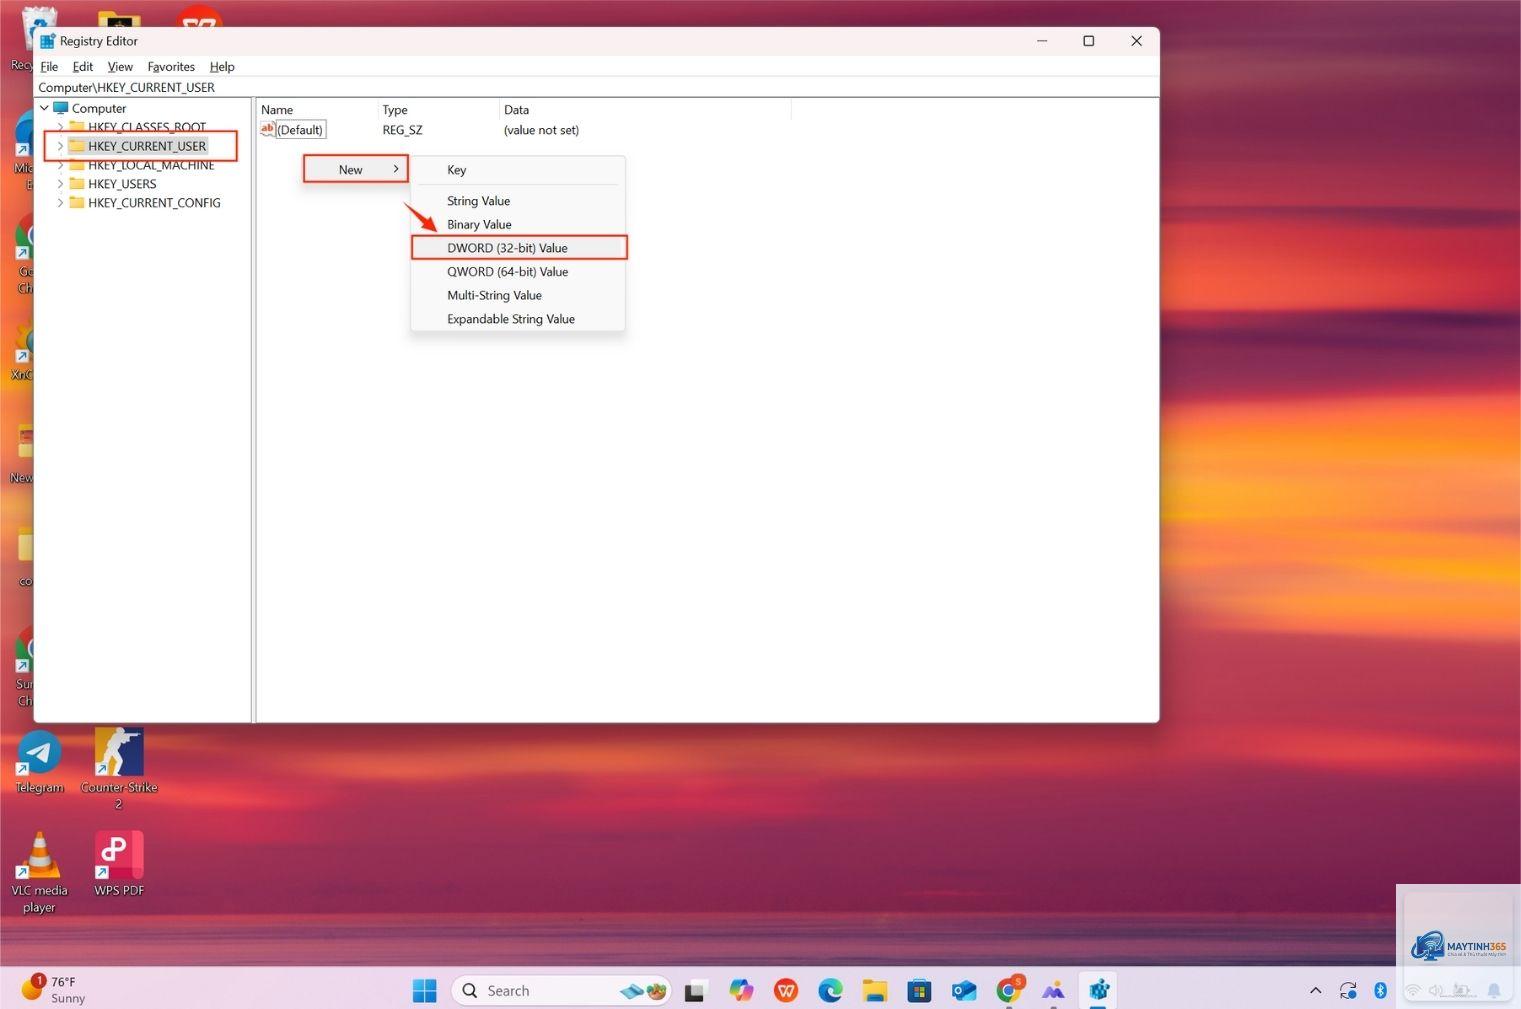
Task: Click the sync tray icon
Action: point(1348,991)
